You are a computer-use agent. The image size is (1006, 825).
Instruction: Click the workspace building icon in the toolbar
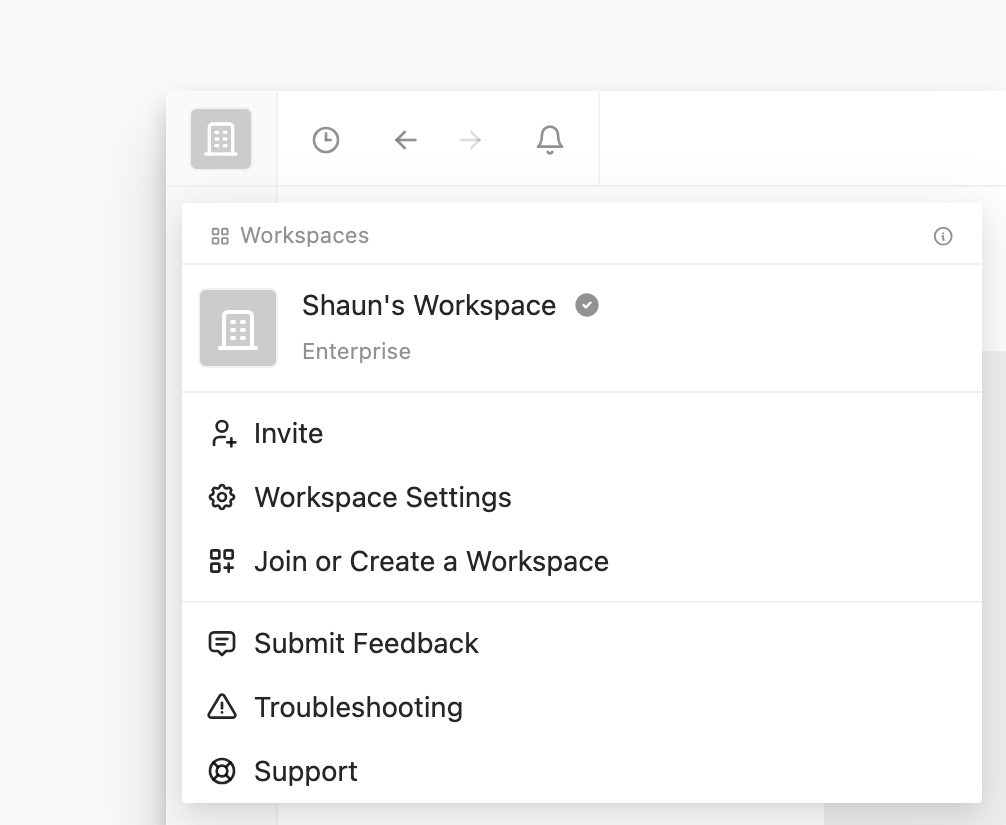(221, 139)
